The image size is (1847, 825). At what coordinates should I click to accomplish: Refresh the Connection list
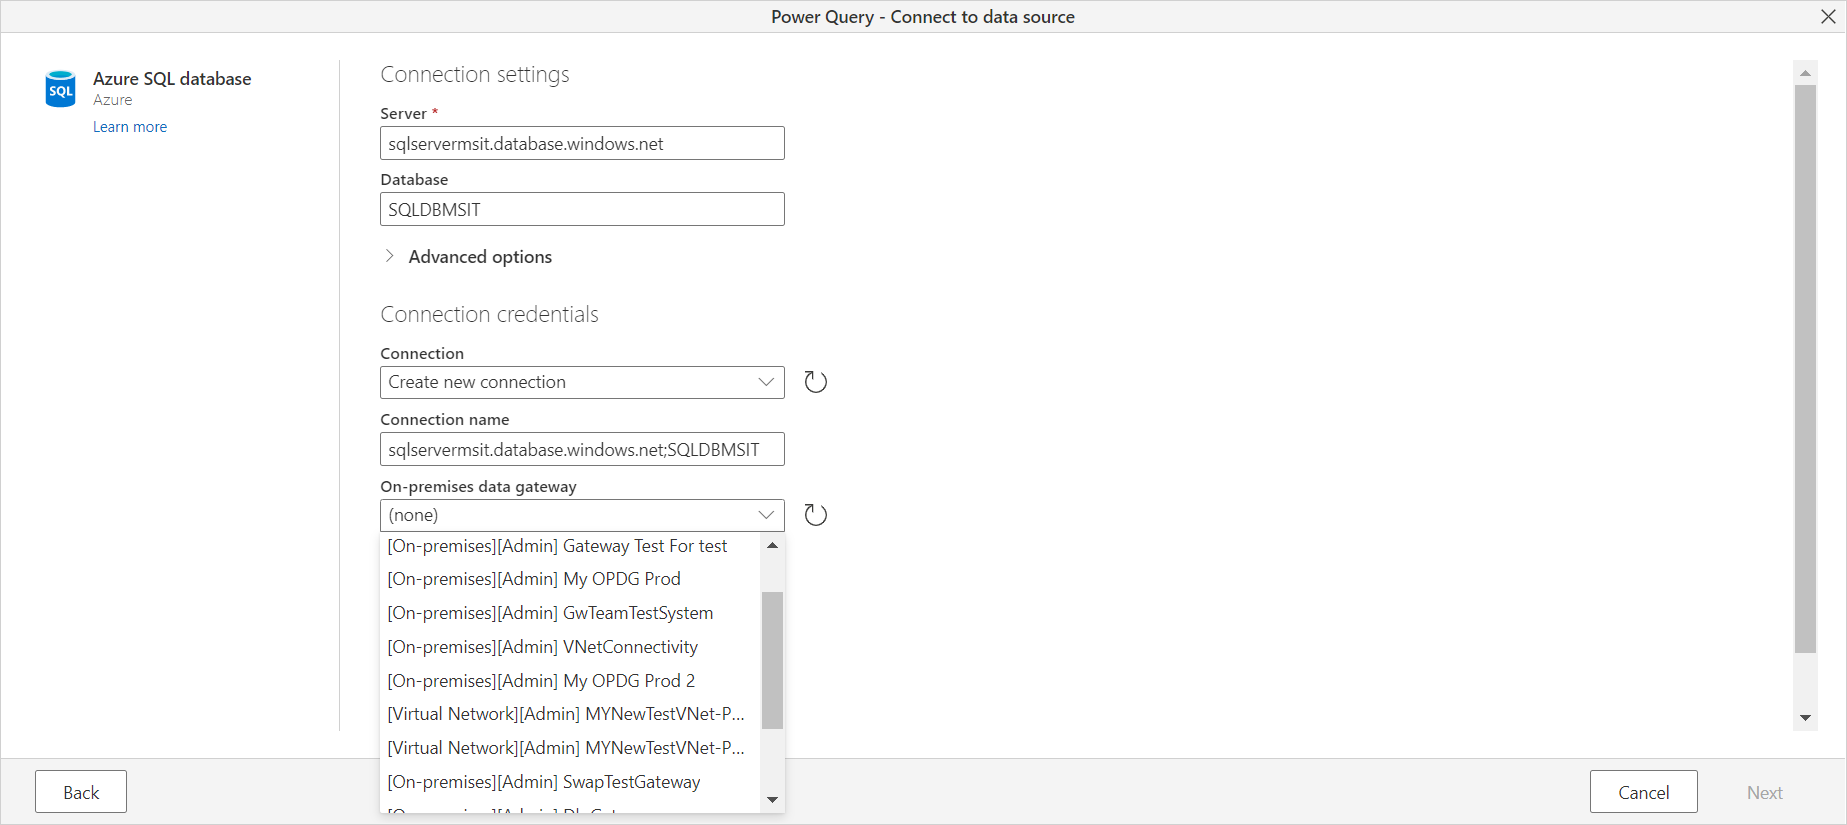point(816,382)
